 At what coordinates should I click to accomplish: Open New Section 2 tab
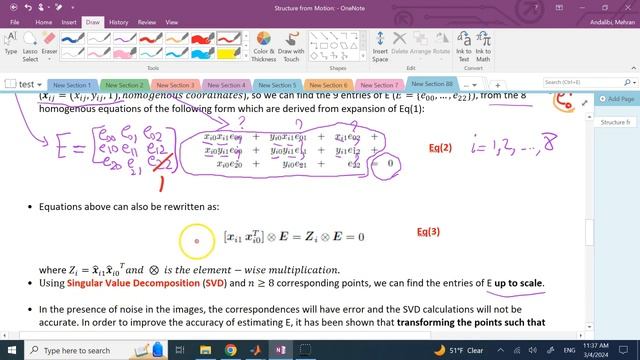click(x=124, y=85)
